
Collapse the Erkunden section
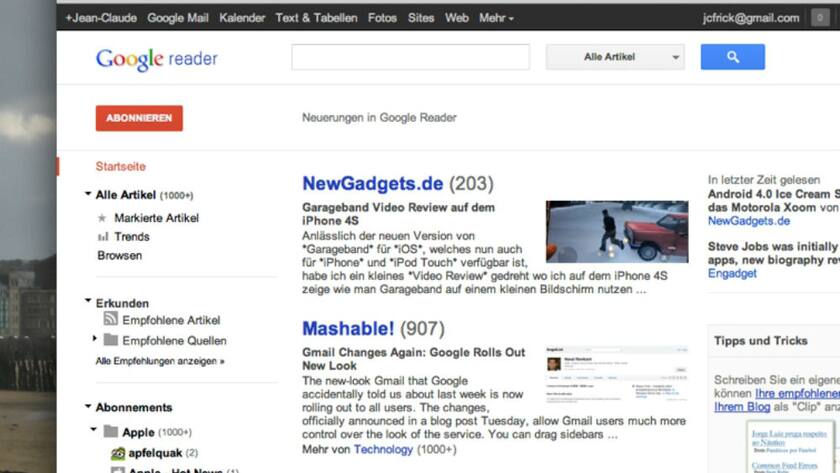pyautogui.click(x=88, y=301)
